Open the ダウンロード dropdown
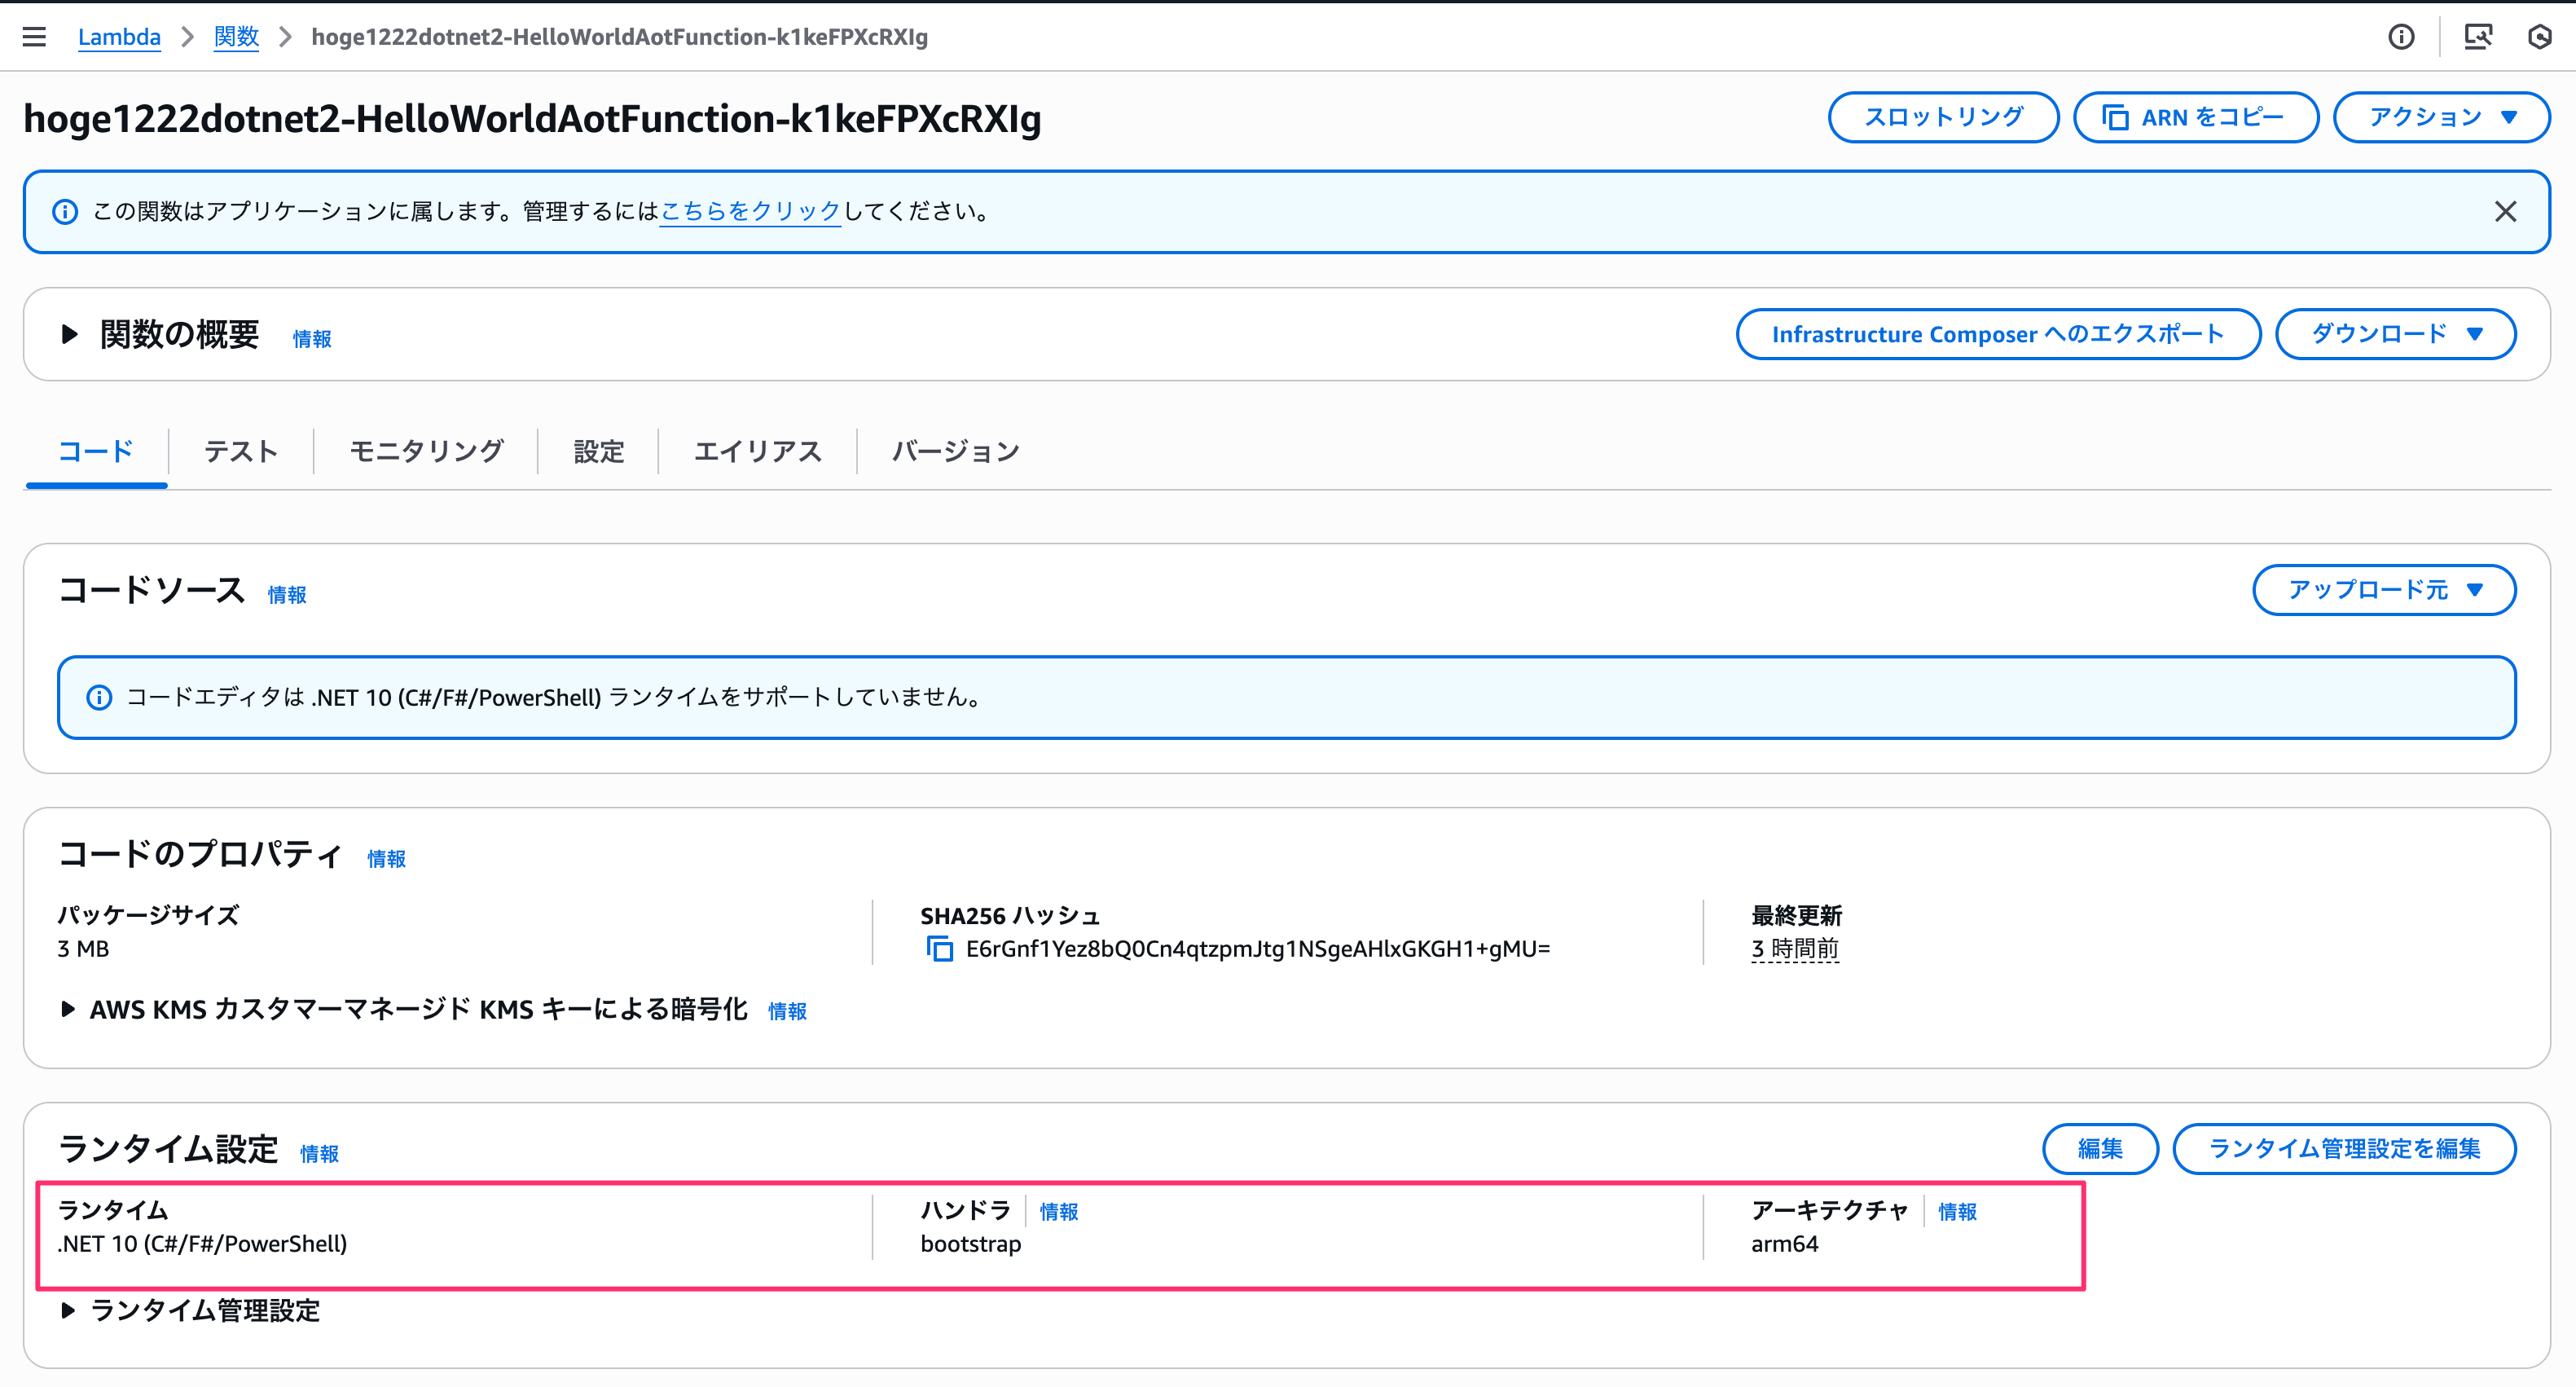The height and width of the screenshot is (1387, 2576). coord(2395,334)
